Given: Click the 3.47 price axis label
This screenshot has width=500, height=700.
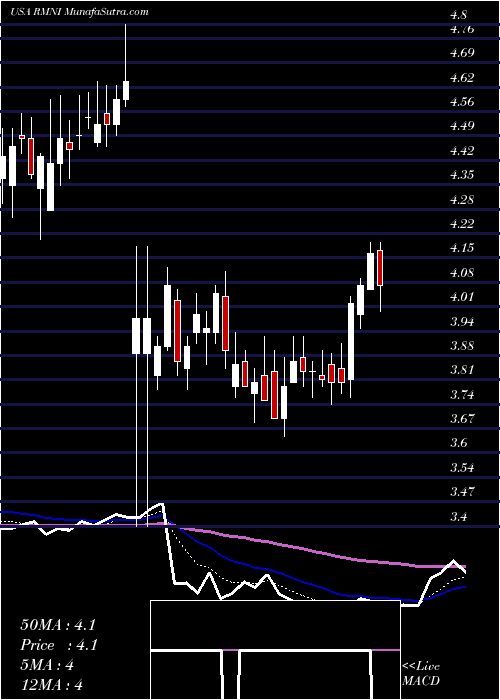Looking at the screenshot, I should 462,492.
